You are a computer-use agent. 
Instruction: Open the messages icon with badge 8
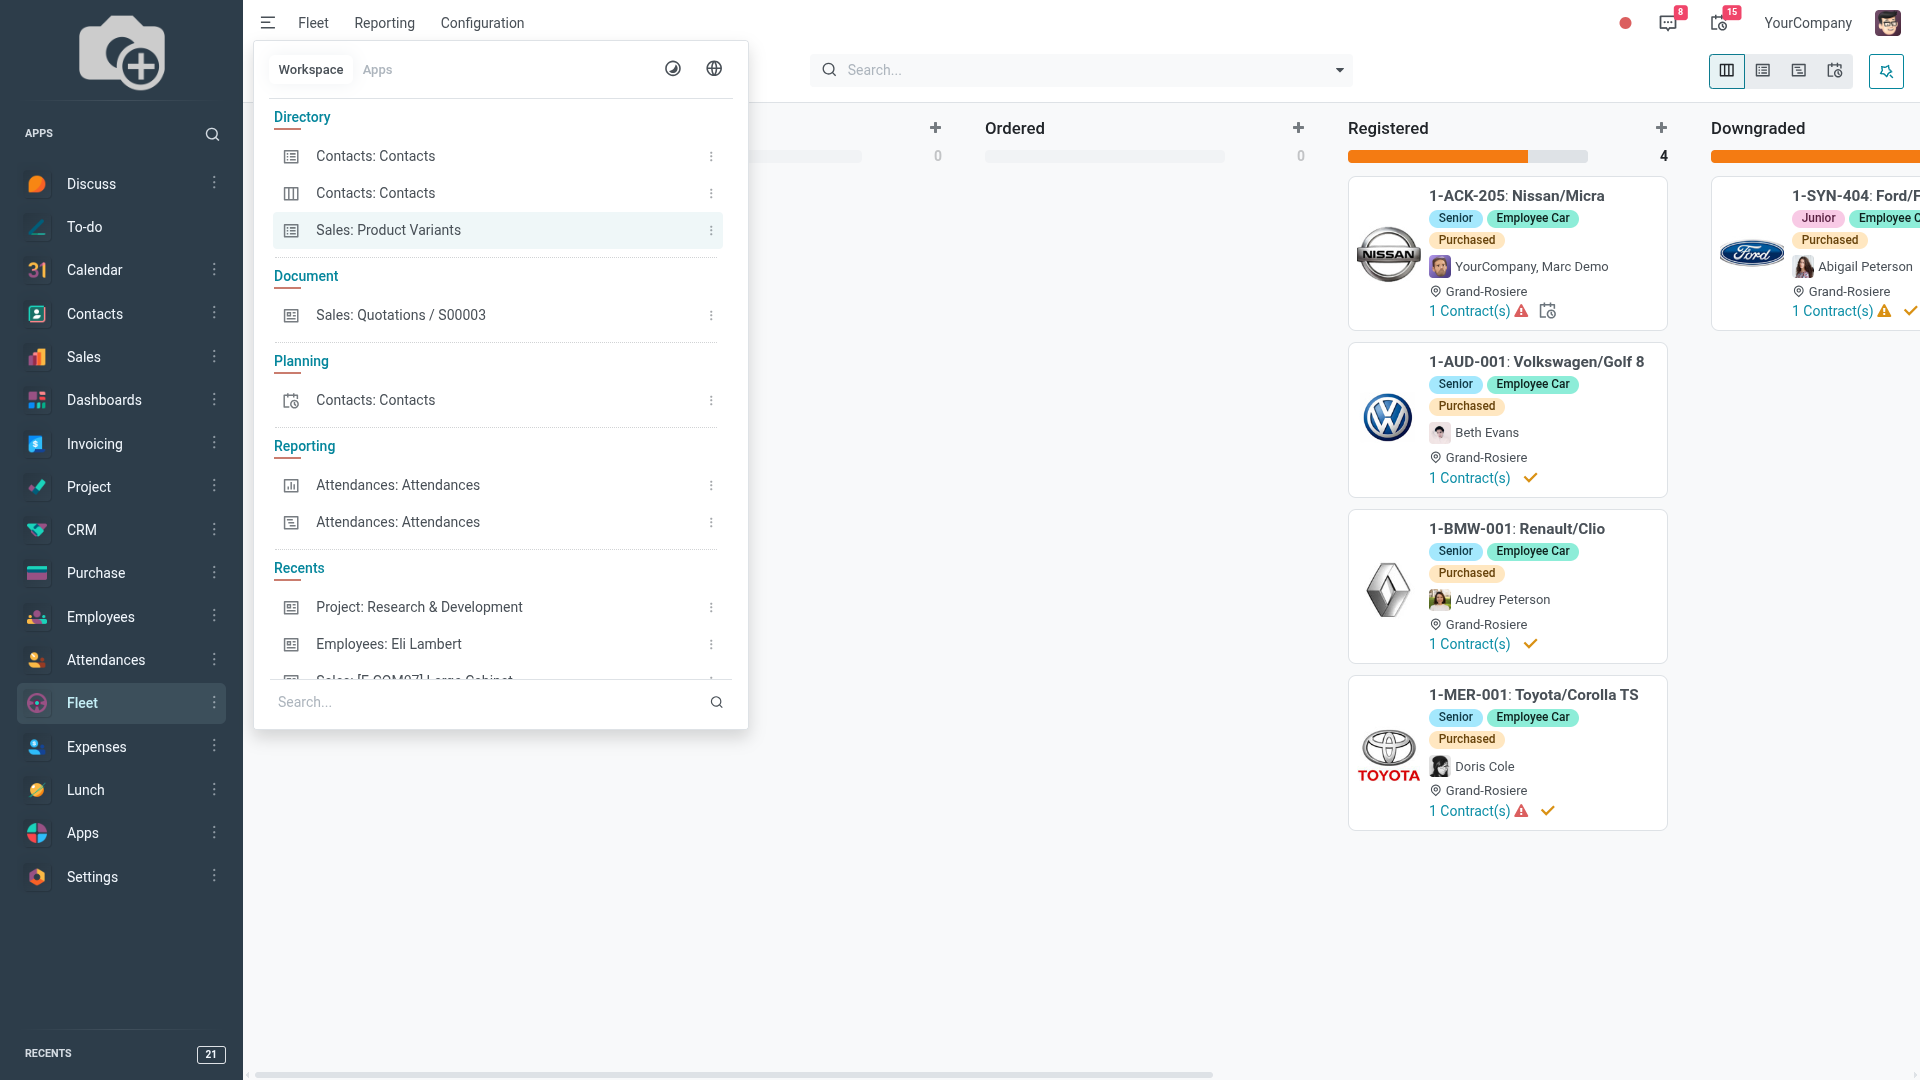point(1668,23)
